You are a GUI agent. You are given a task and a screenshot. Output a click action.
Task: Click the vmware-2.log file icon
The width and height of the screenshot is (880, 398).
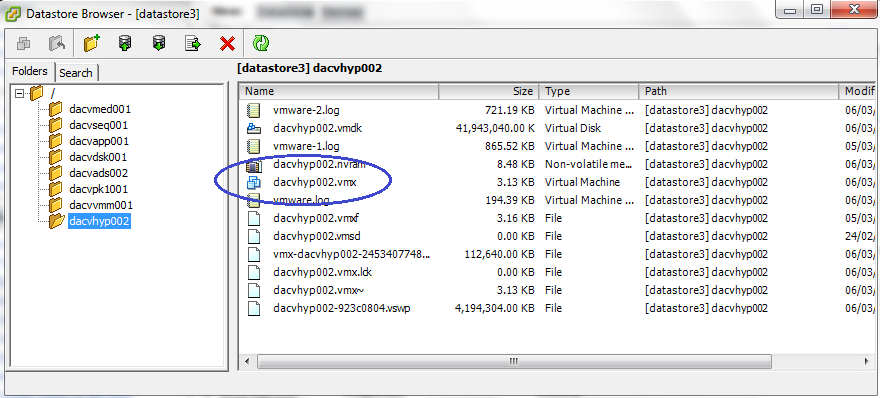click(254, 110)
